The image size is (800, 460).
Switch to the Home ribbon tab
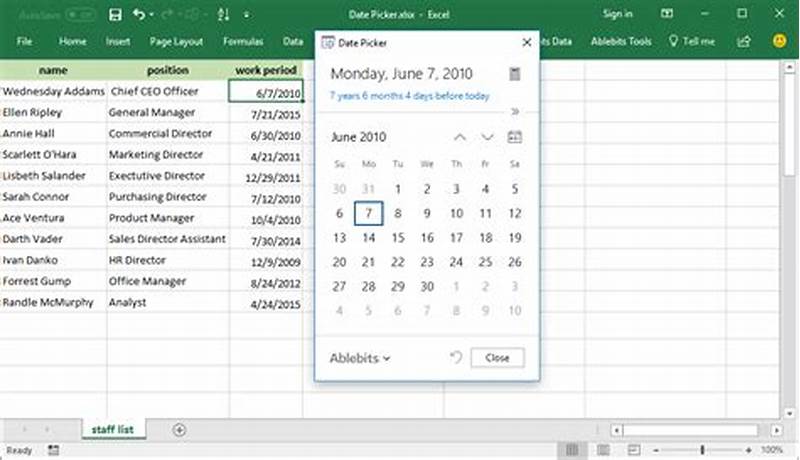pos(72,41)
